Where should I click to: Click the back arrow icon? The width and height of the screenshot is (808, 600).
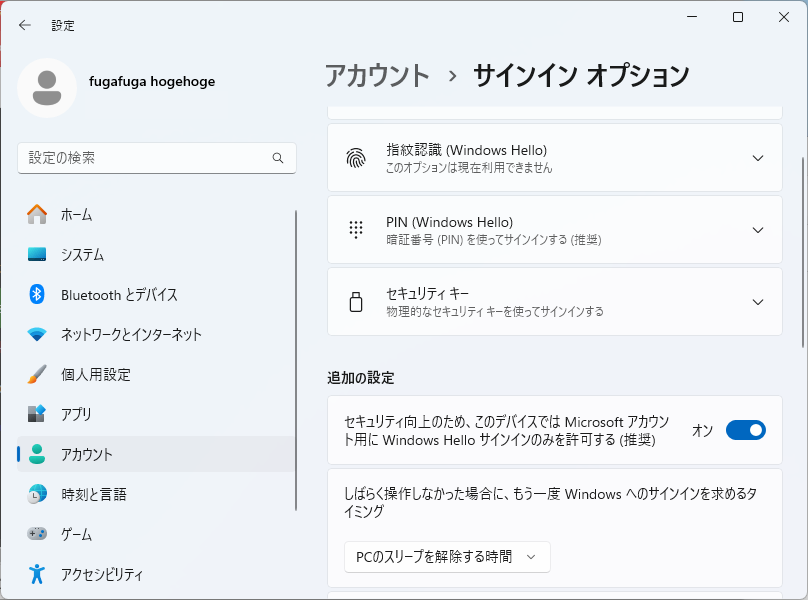(25, 25)
